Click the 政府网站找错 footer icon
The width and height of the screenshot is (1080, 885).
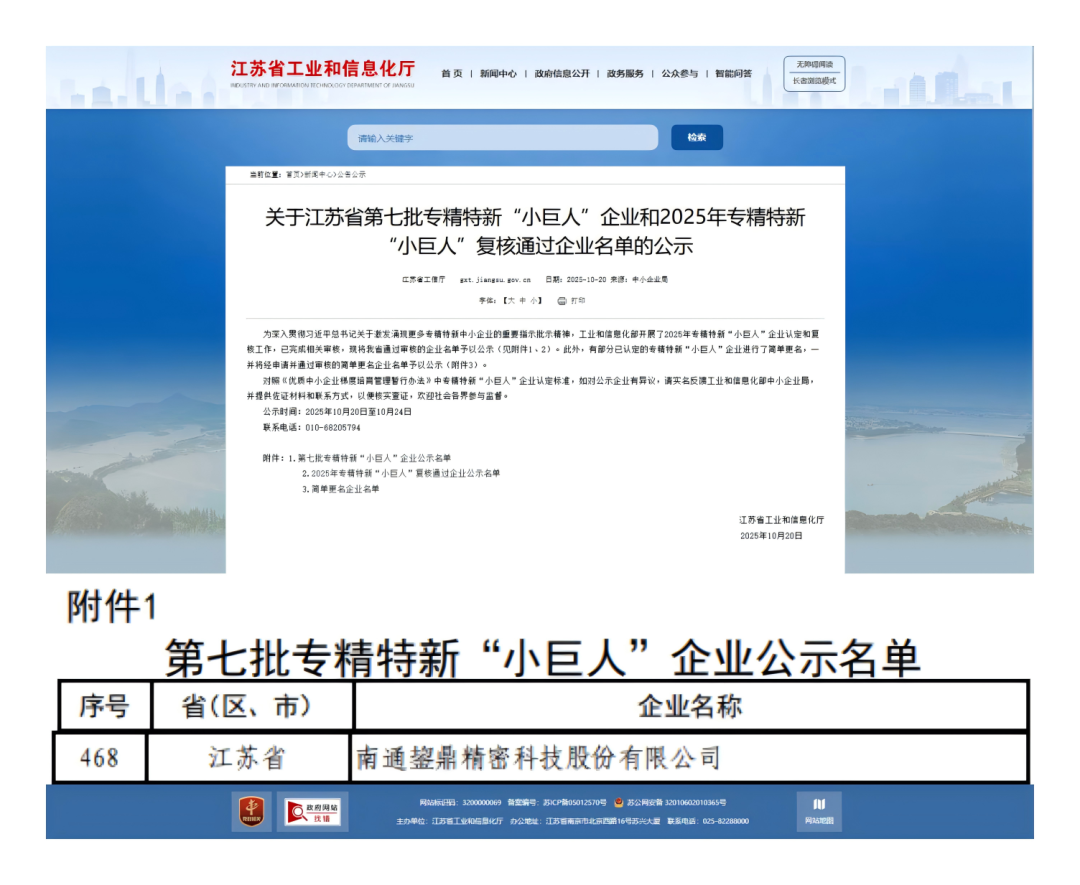pos(313,811)
